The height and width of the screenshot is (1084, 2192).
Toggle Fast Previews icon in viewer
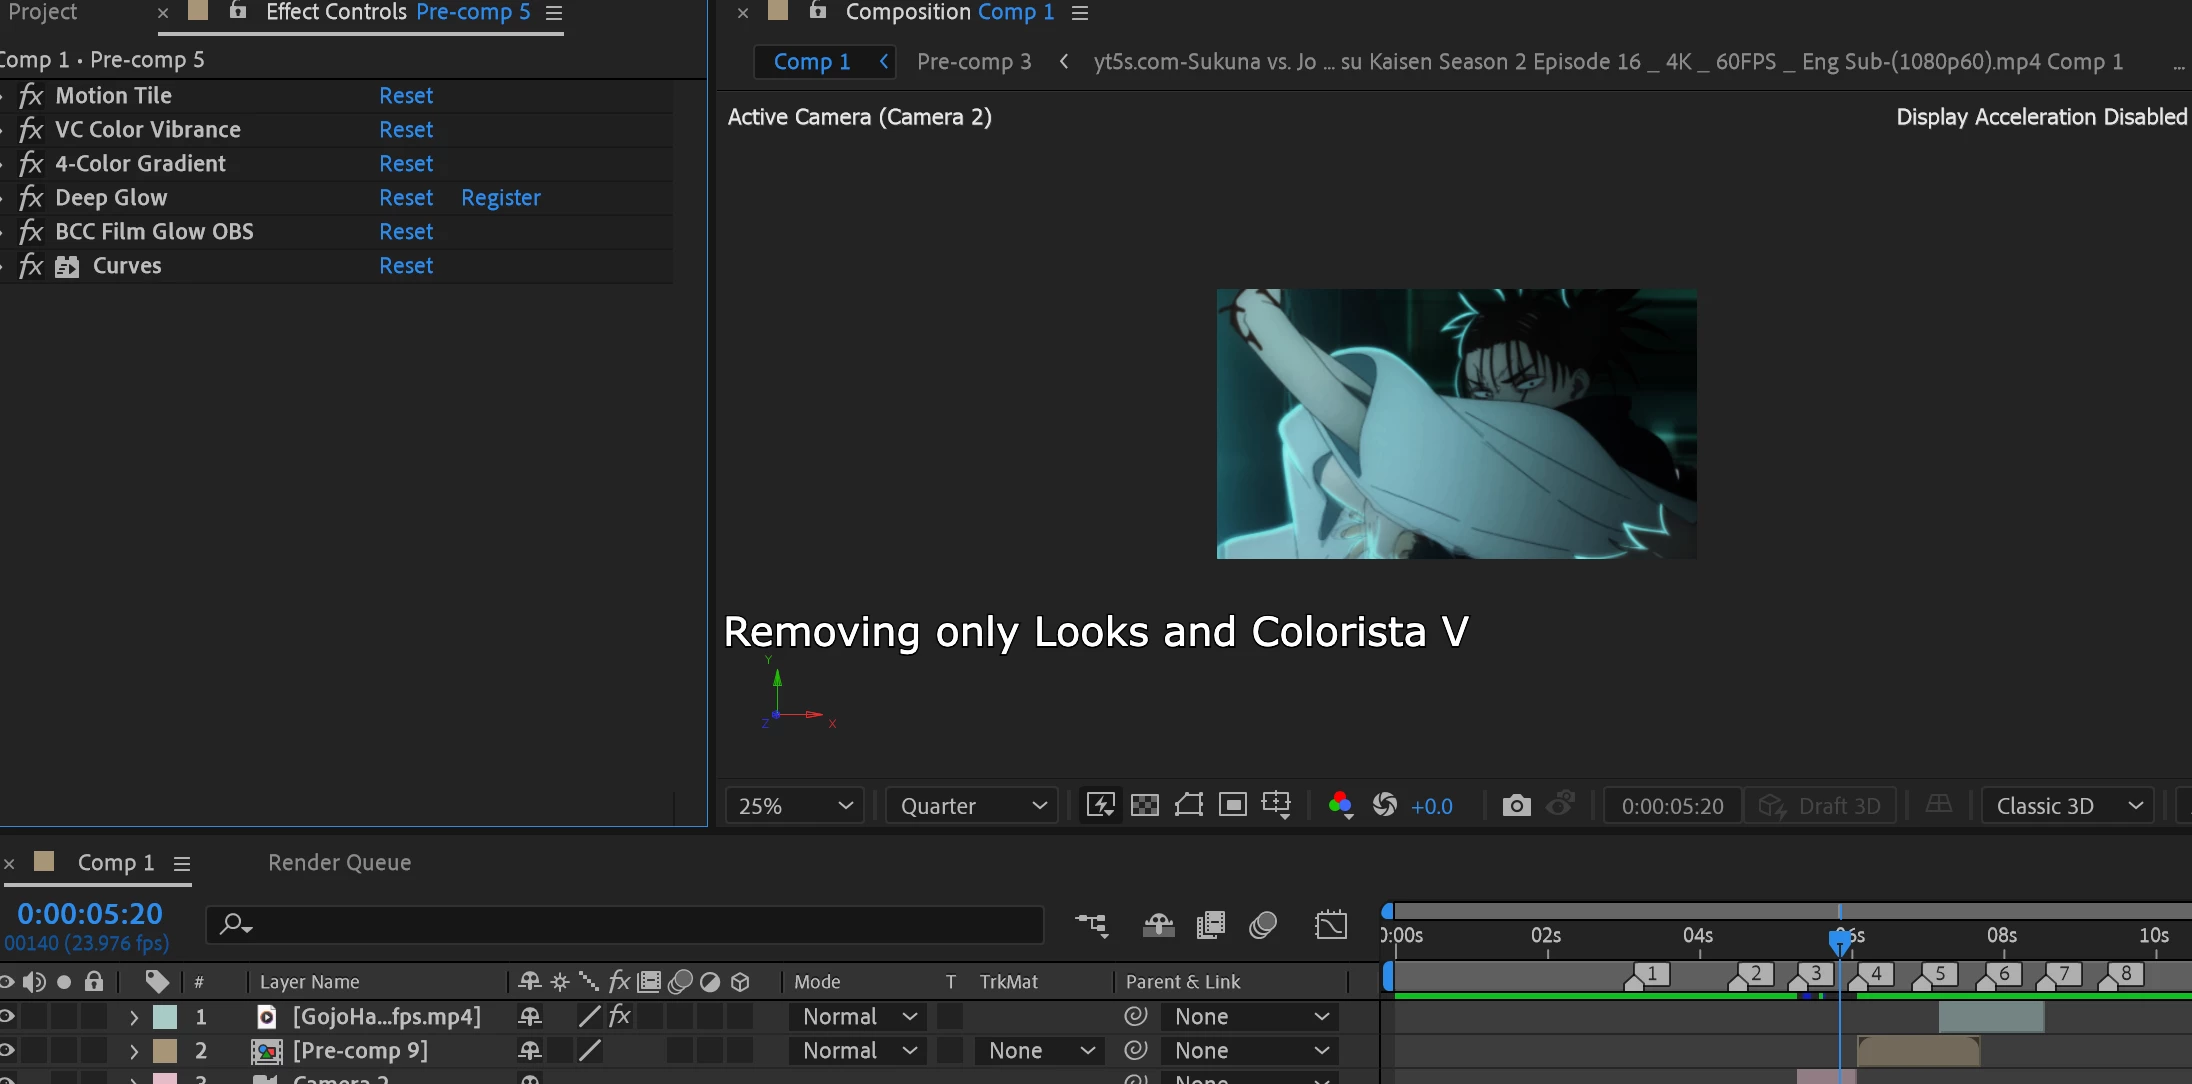tap(1100, 806)
